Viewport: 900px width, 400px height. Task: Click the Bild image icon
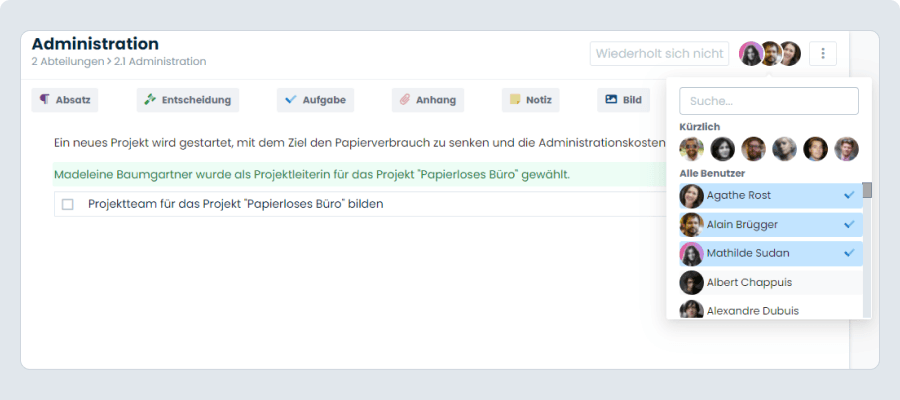611,100
